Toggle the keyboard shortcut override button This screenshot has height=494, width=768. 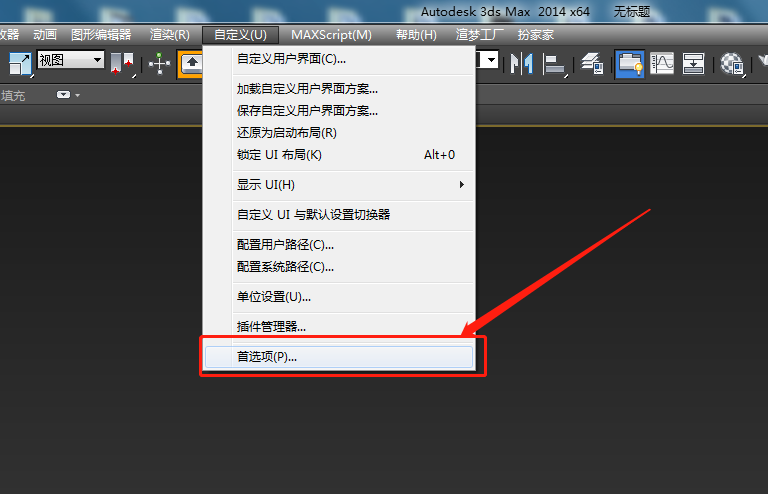(191, 64)
